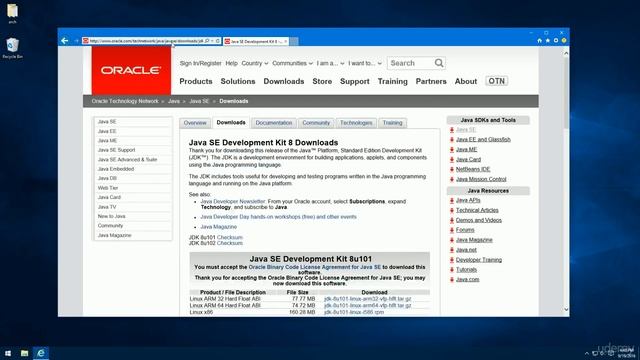
Task: Open the new tab button
Action: 294,41
